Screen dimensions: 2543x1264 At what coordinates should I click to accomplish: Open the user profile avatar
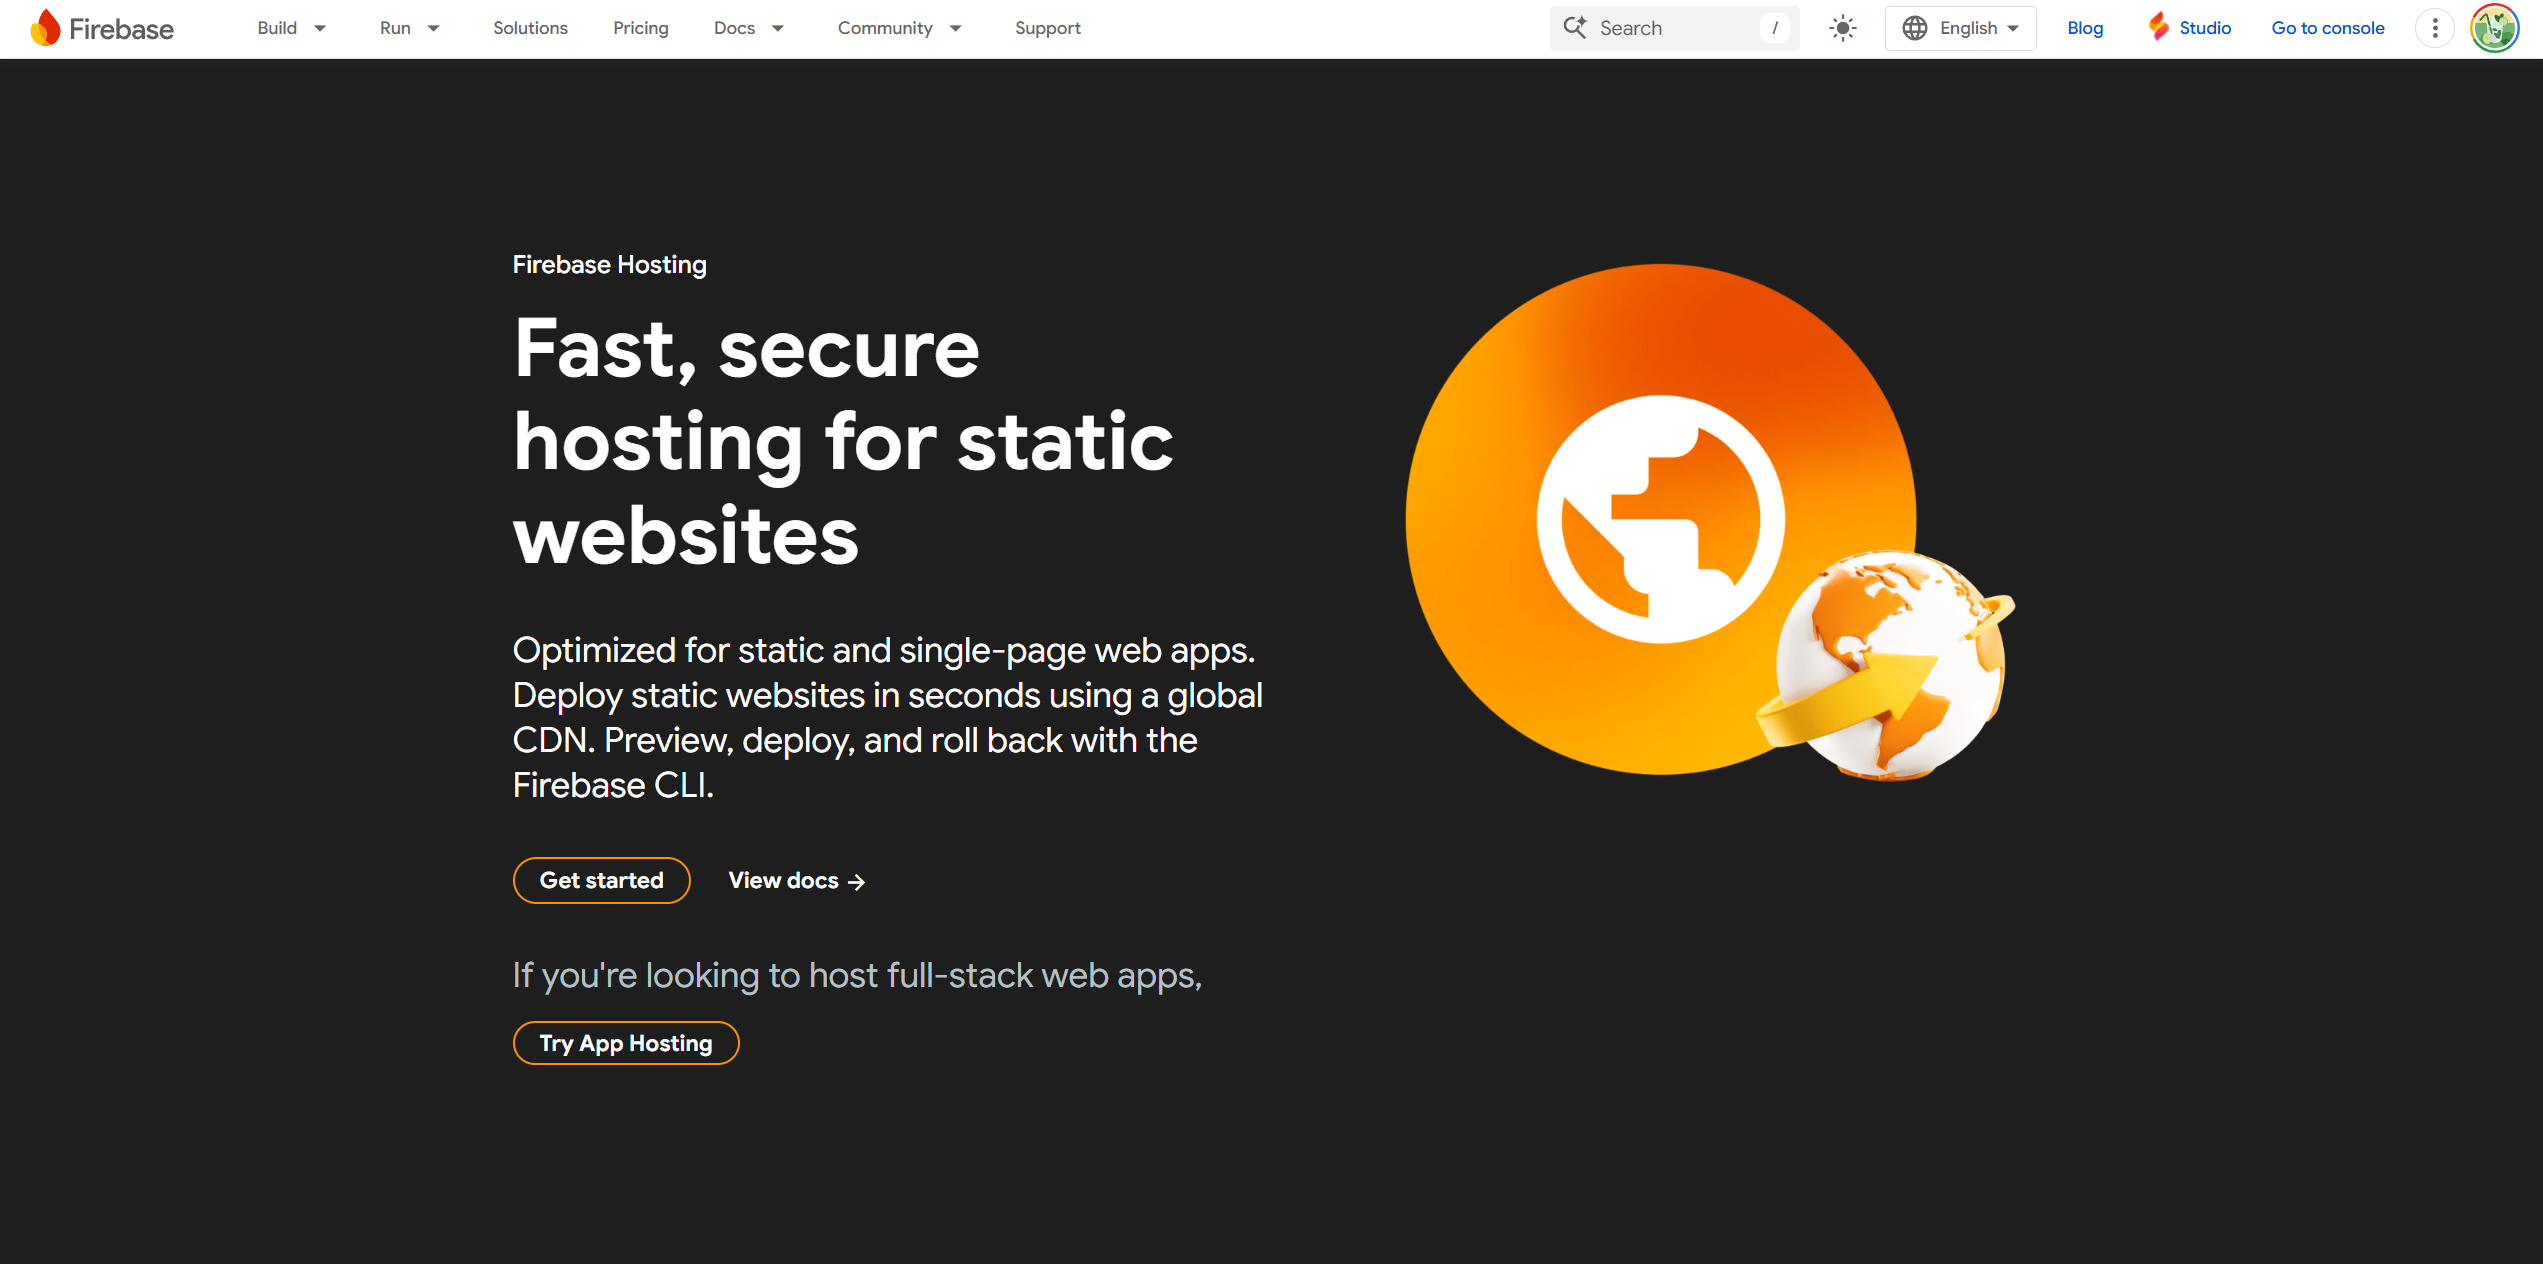(2494, 28)
